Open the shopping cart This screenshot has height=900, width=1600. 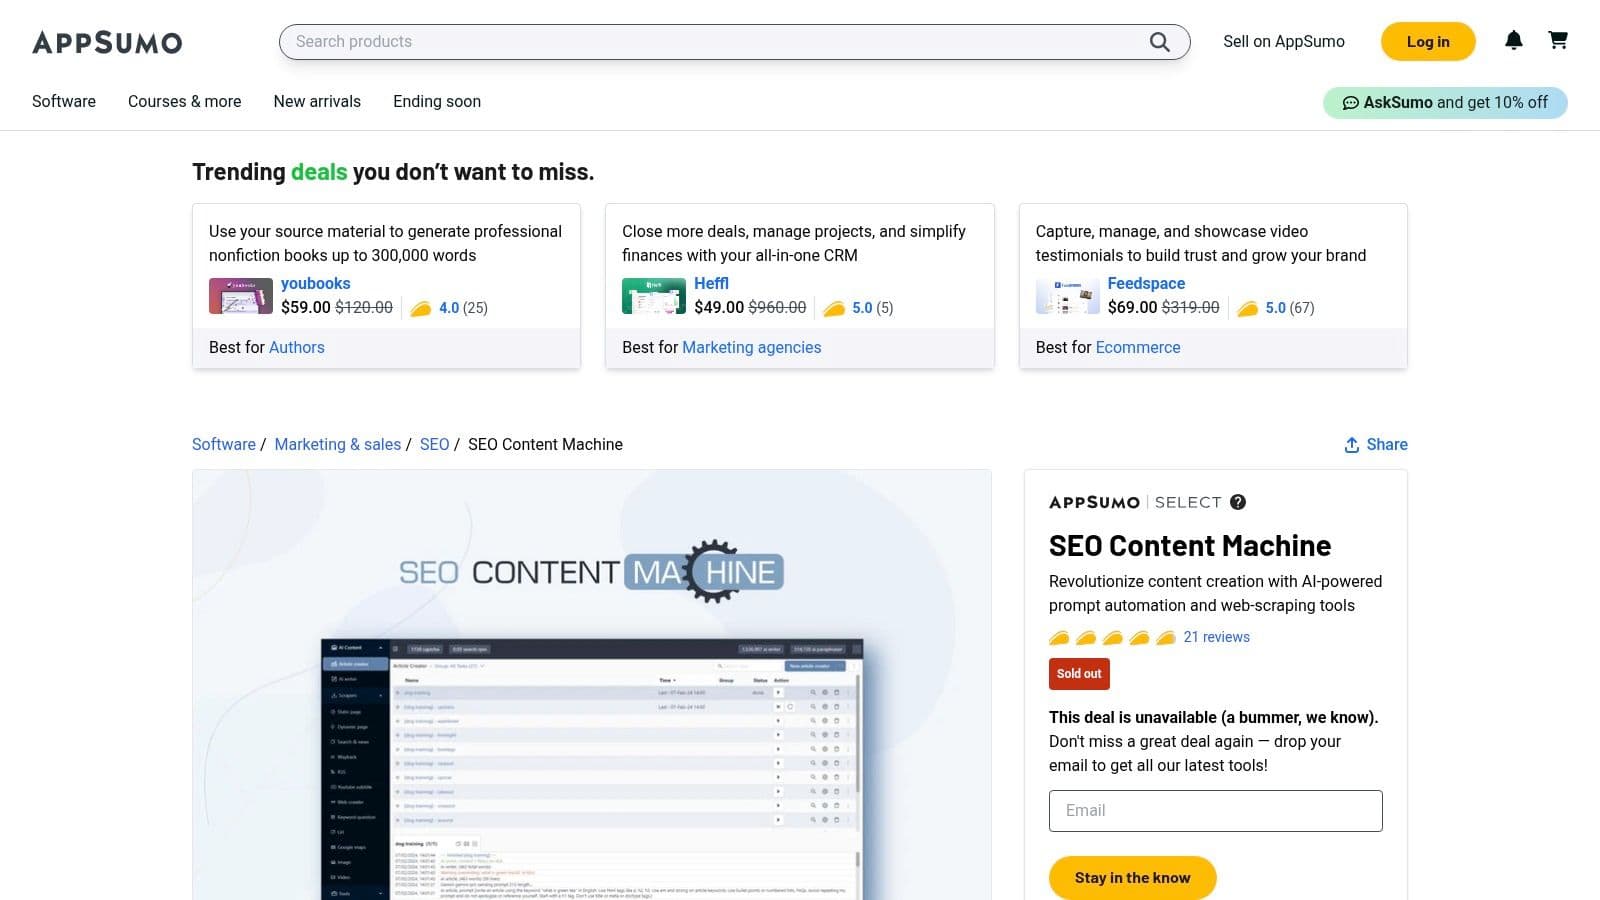coord(1558,41)
